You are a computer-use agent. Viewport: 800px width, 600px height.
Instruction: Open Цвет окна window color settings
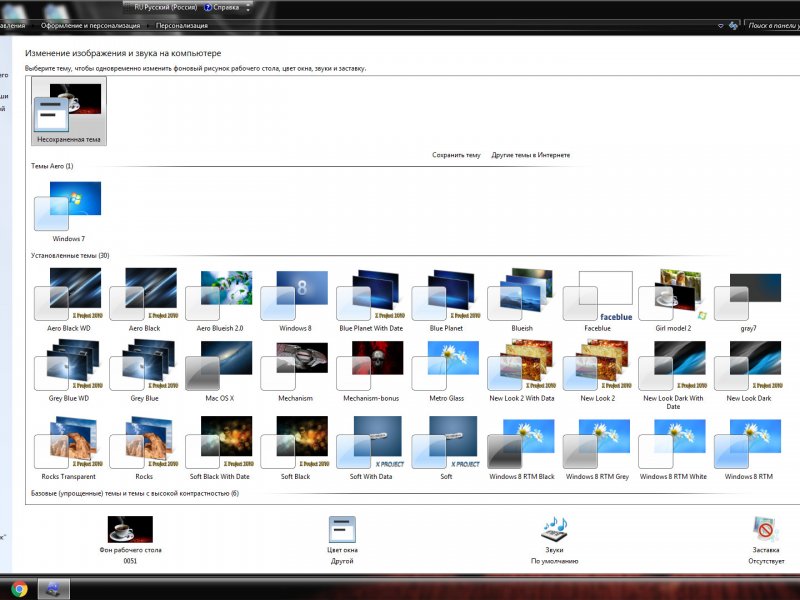pos(342,540)
